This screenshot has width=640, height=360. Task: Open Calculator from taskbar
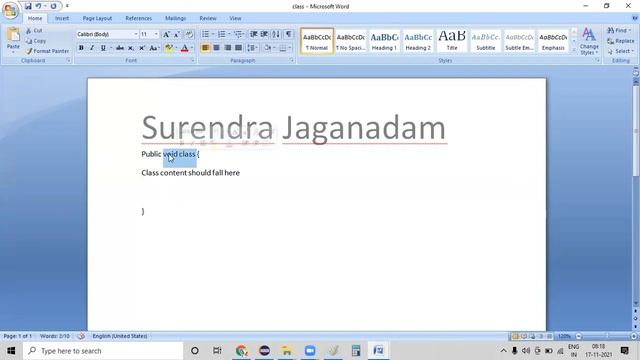point(356,351)
